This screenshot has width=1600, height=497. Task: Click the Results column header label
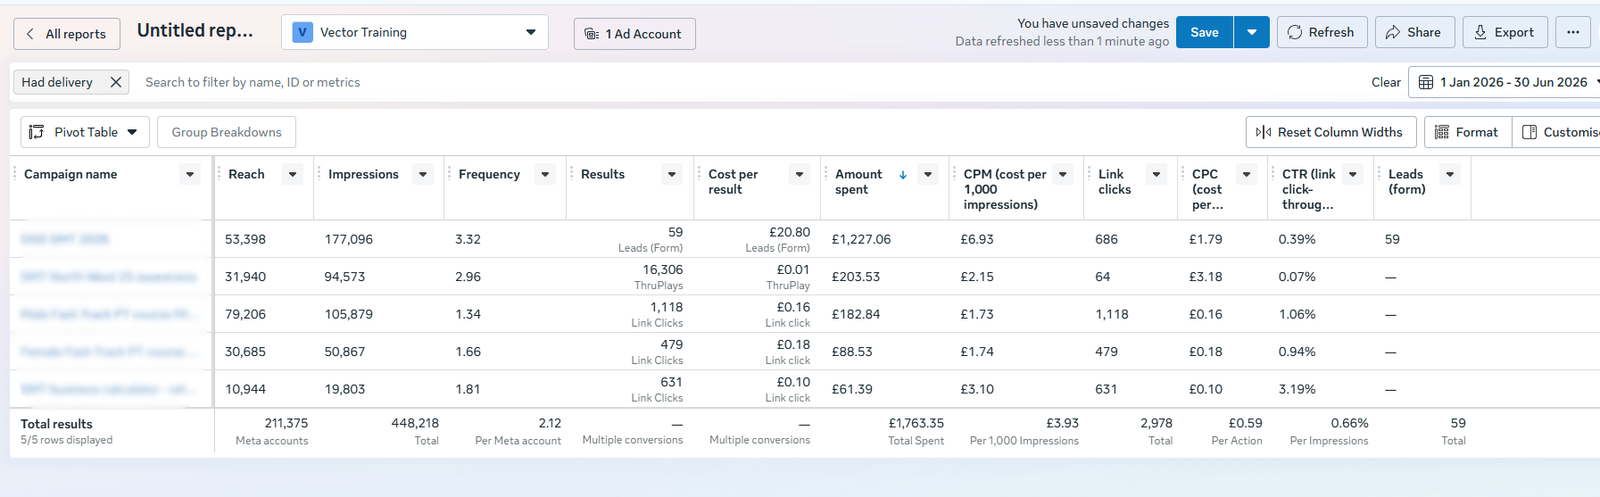click(602, 174)
